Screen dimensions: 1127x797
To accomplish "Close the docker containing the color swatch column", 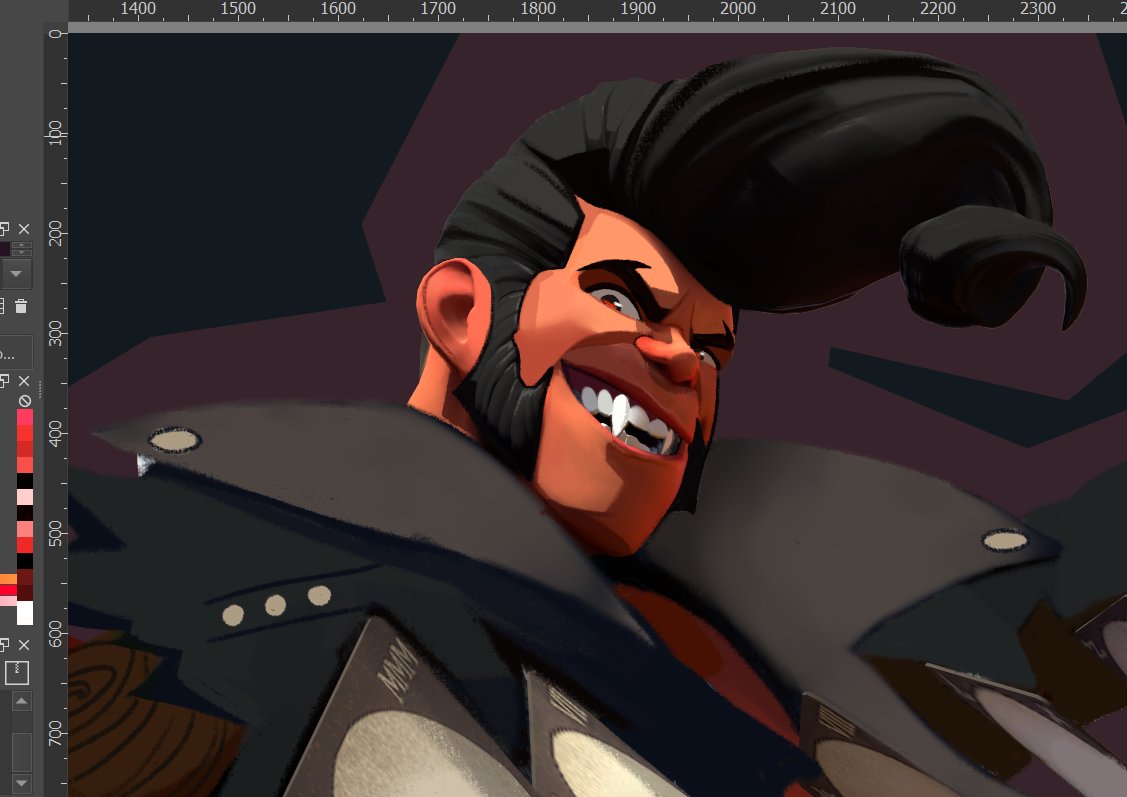I will coord(24,381).
